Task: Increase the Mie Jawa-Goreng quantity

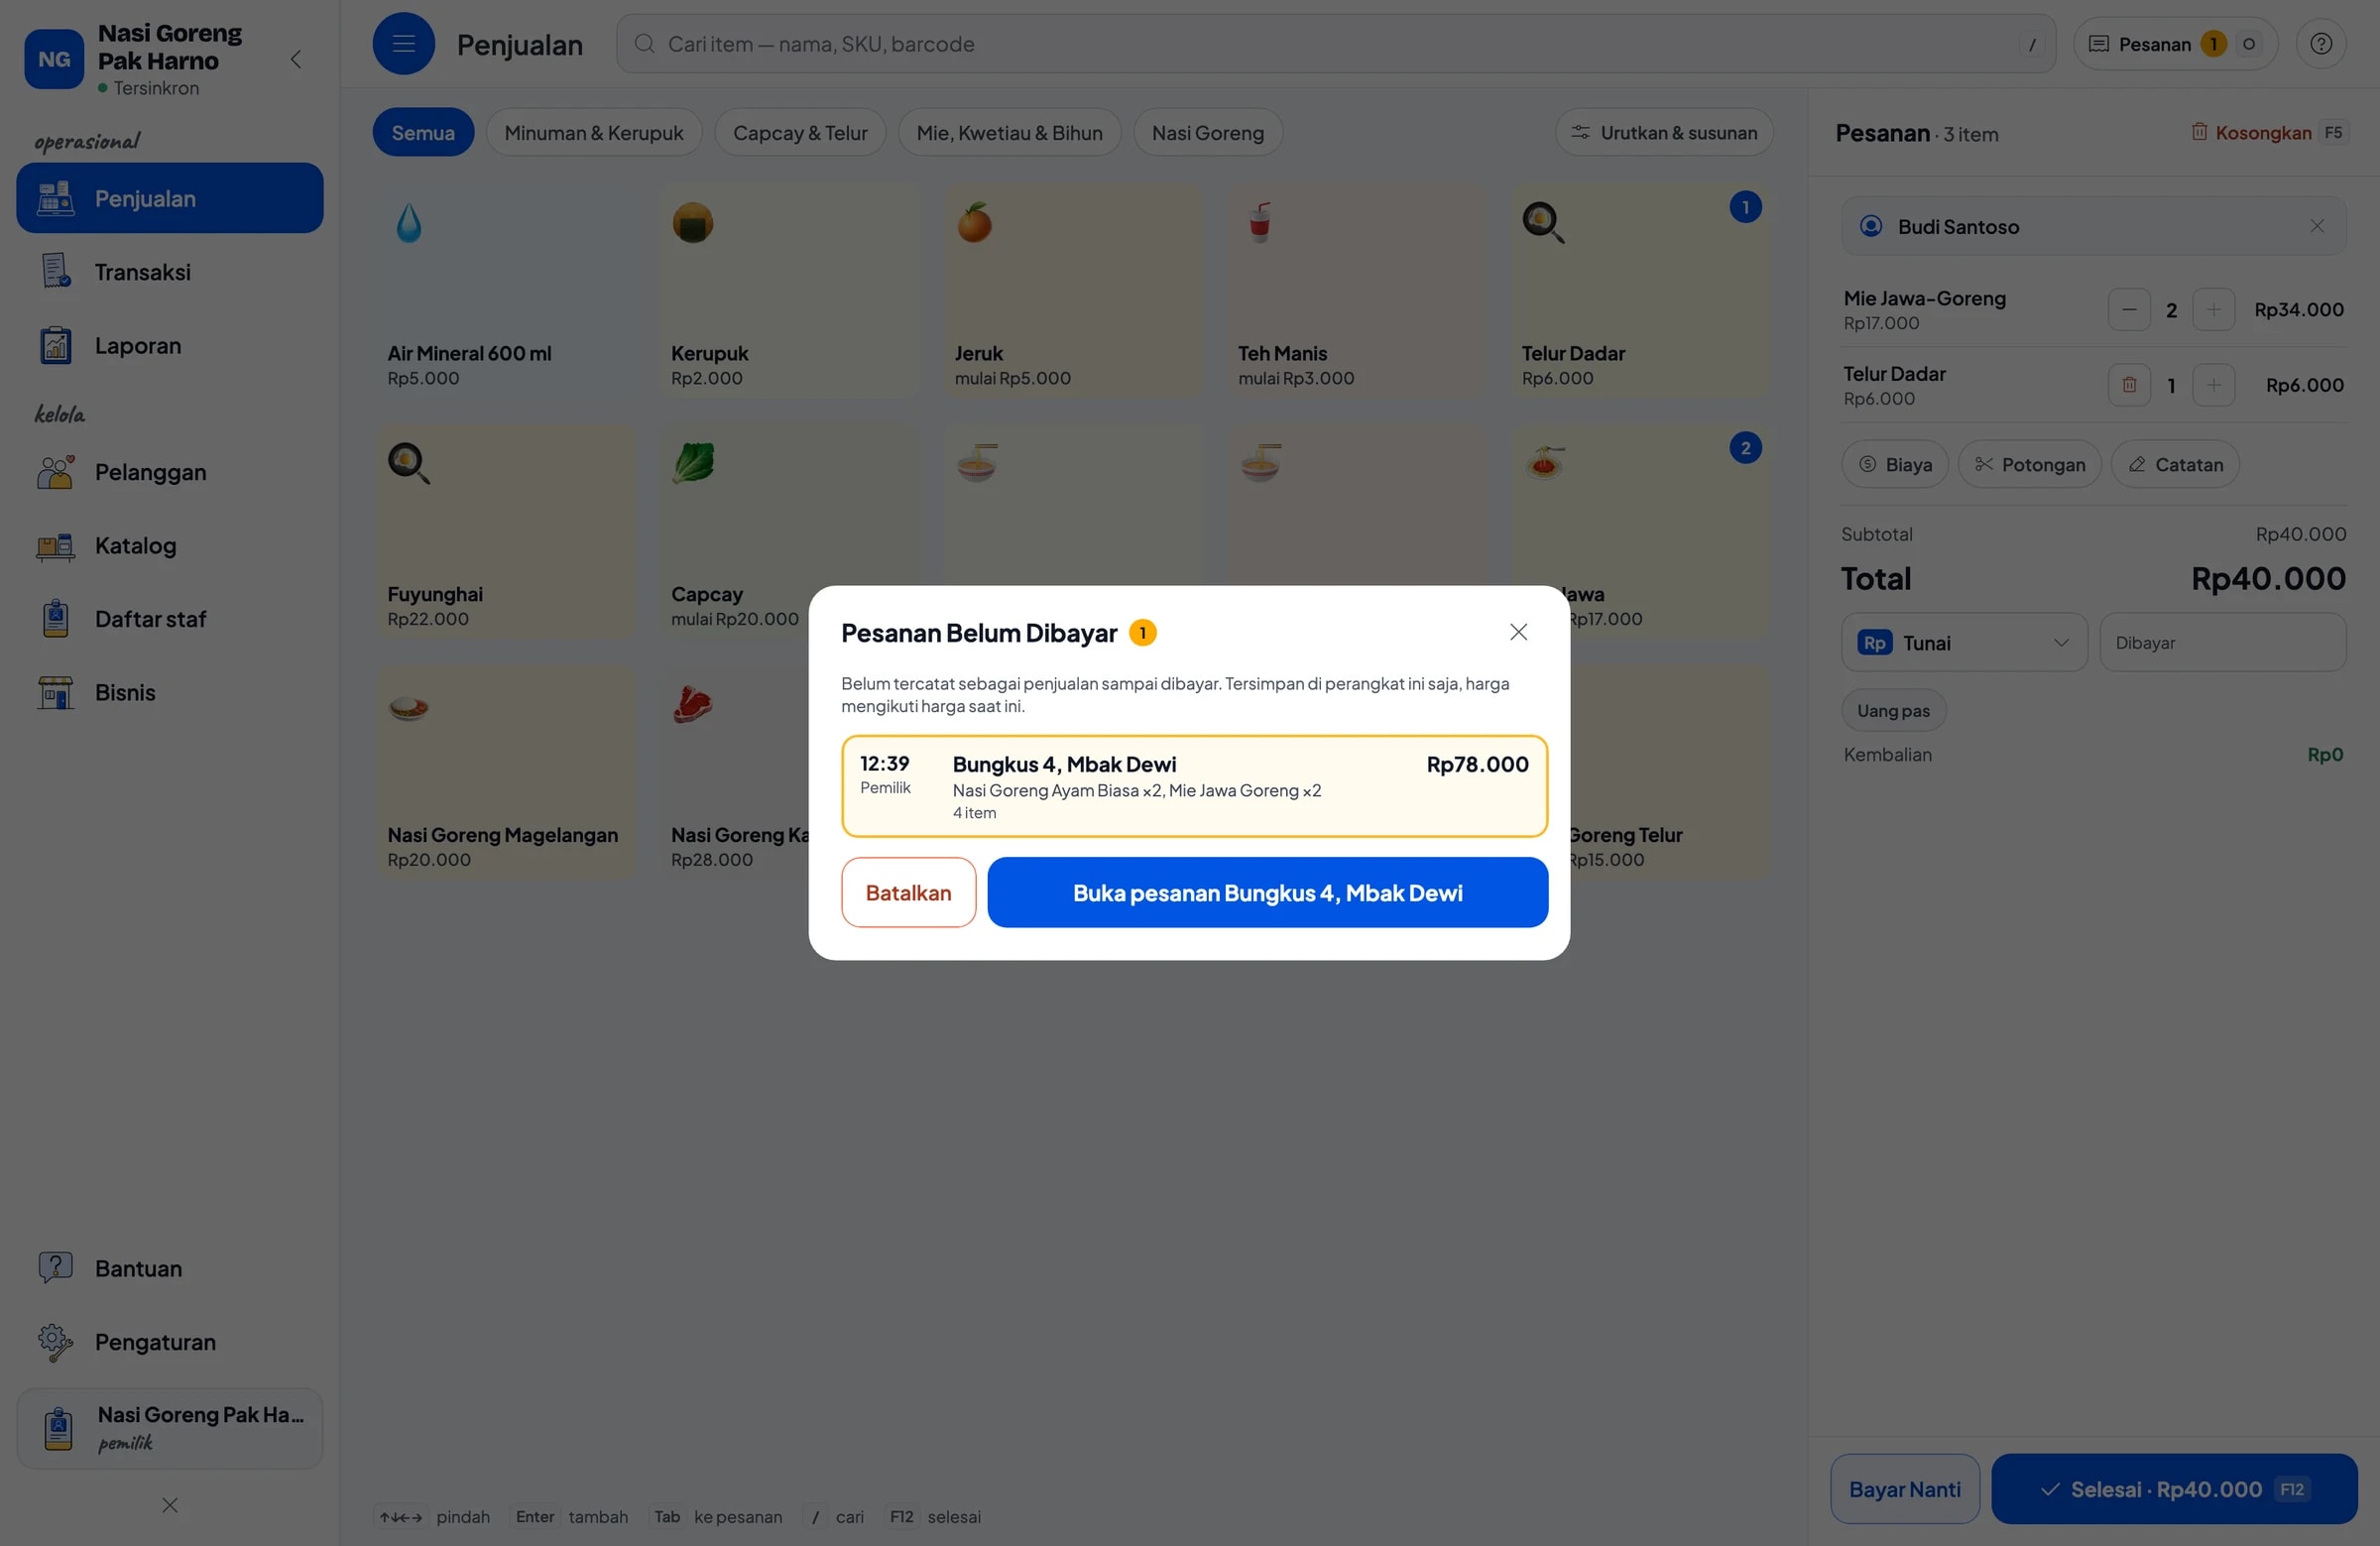Action: pyautogui.click(x=2212, y=309)
